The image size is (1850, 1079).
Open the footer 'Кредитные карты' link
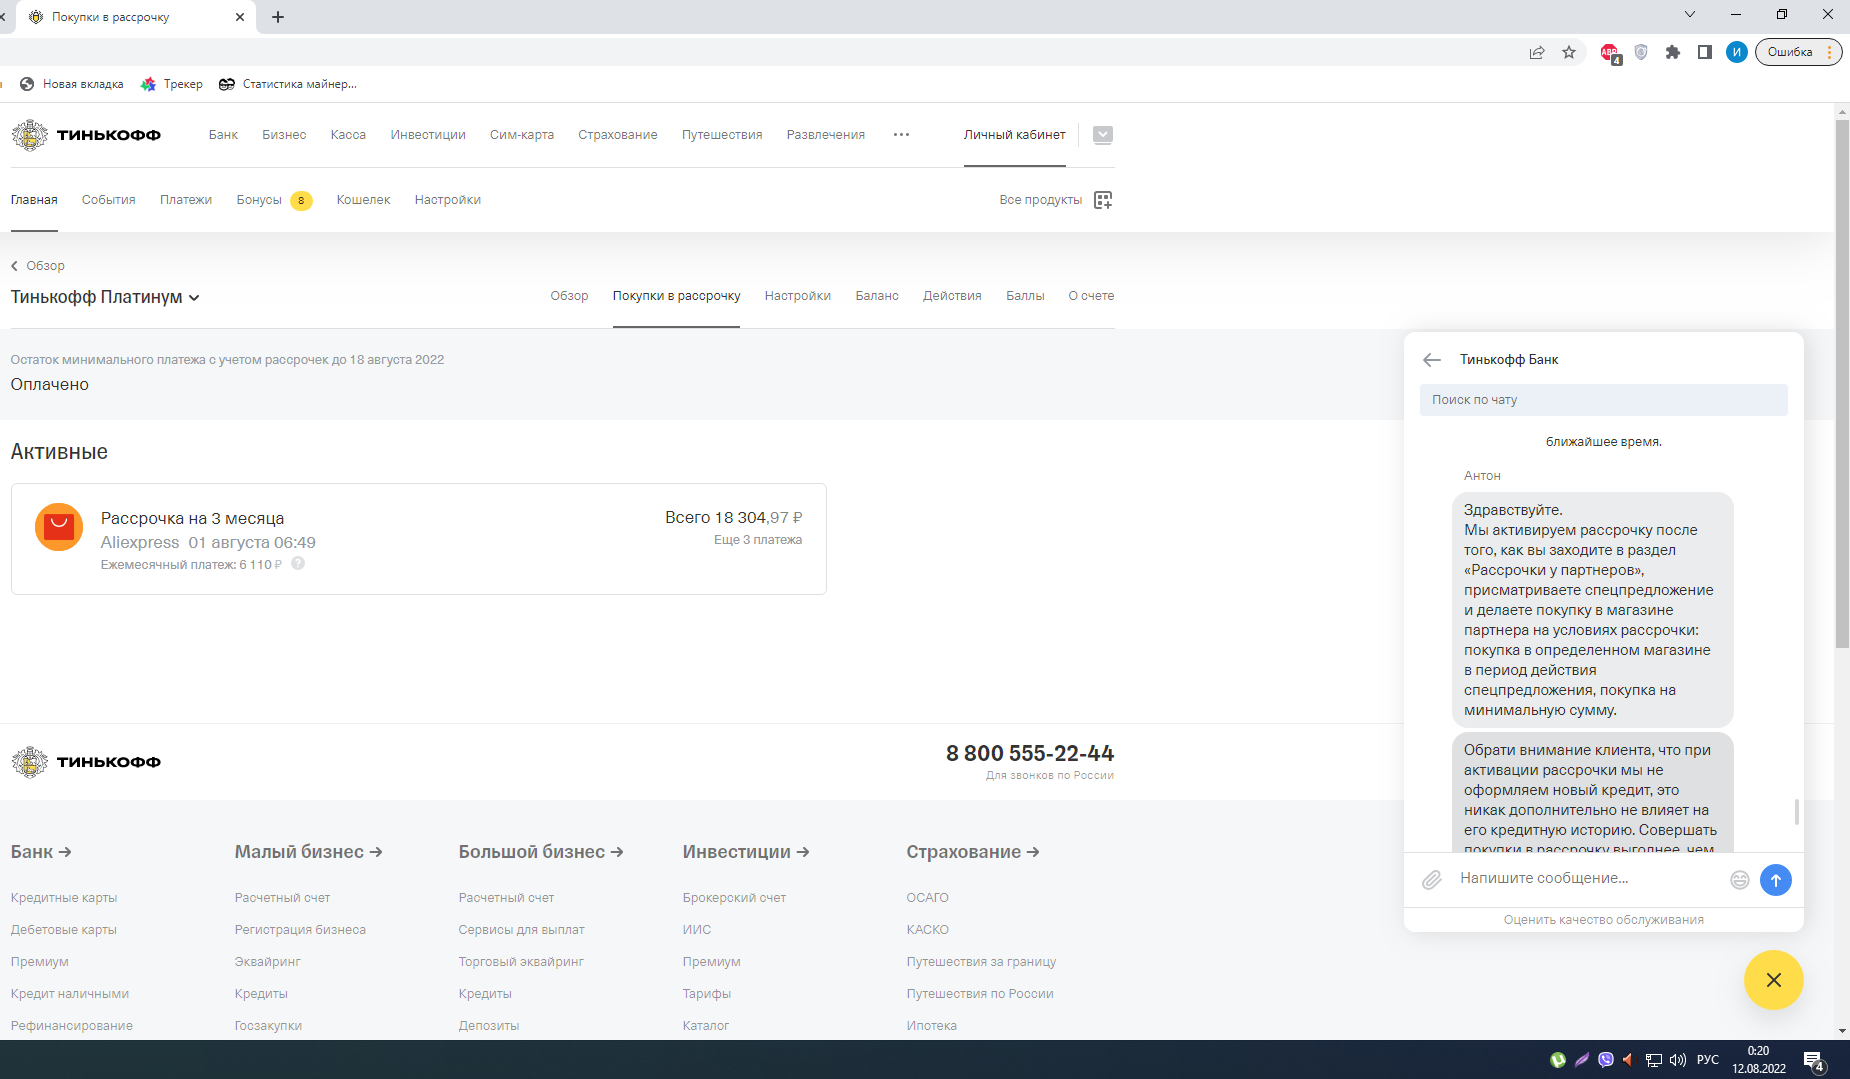(64, 898)
